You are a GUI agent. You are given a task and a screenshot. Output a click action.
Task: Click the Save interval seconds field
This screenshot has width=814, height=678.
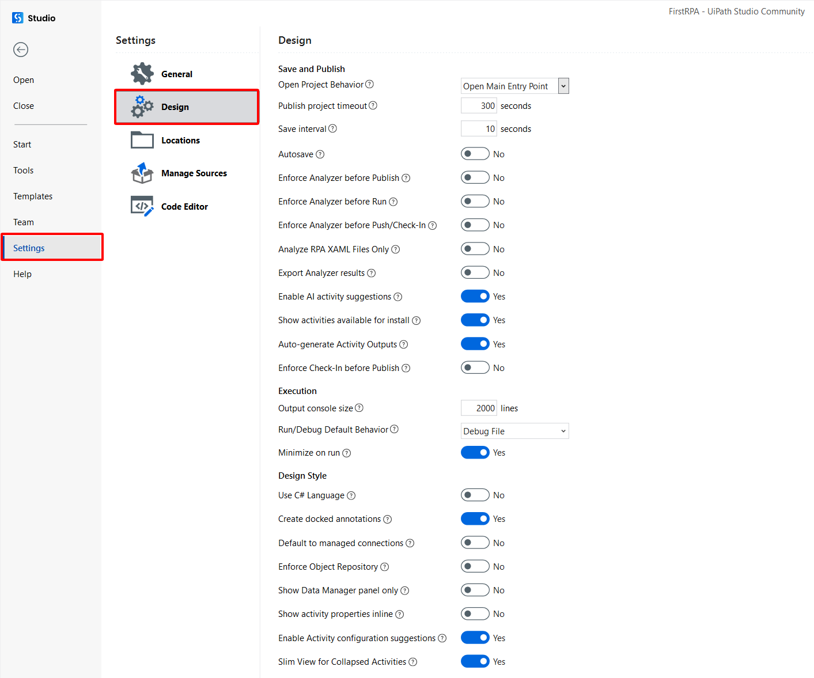coord(479,128)
